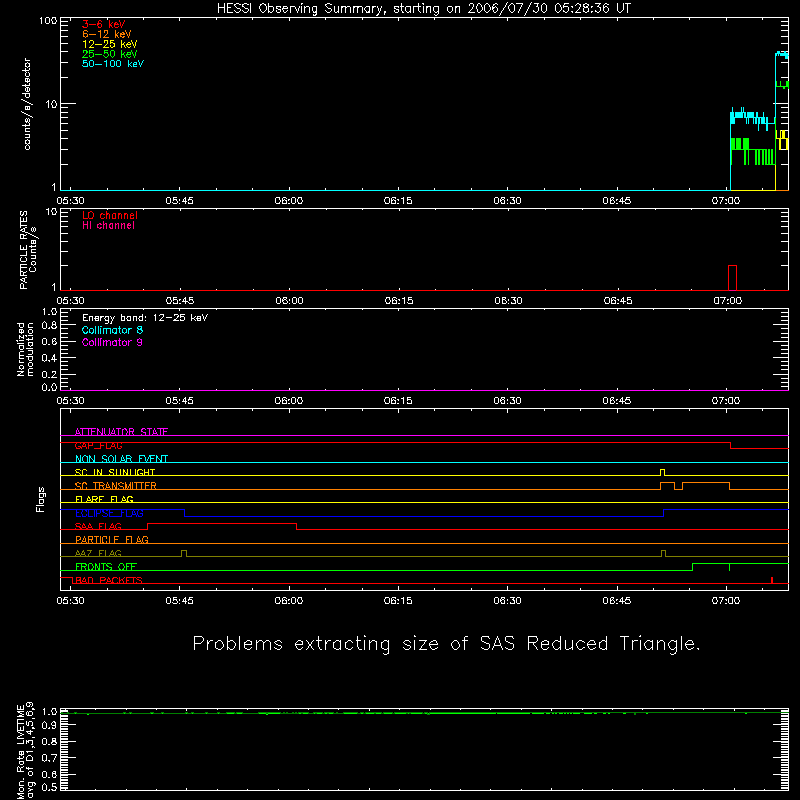This screenshot has height=800, width=800.
Task: Click the vertical Flags axis label
Action: coord(40,499)
